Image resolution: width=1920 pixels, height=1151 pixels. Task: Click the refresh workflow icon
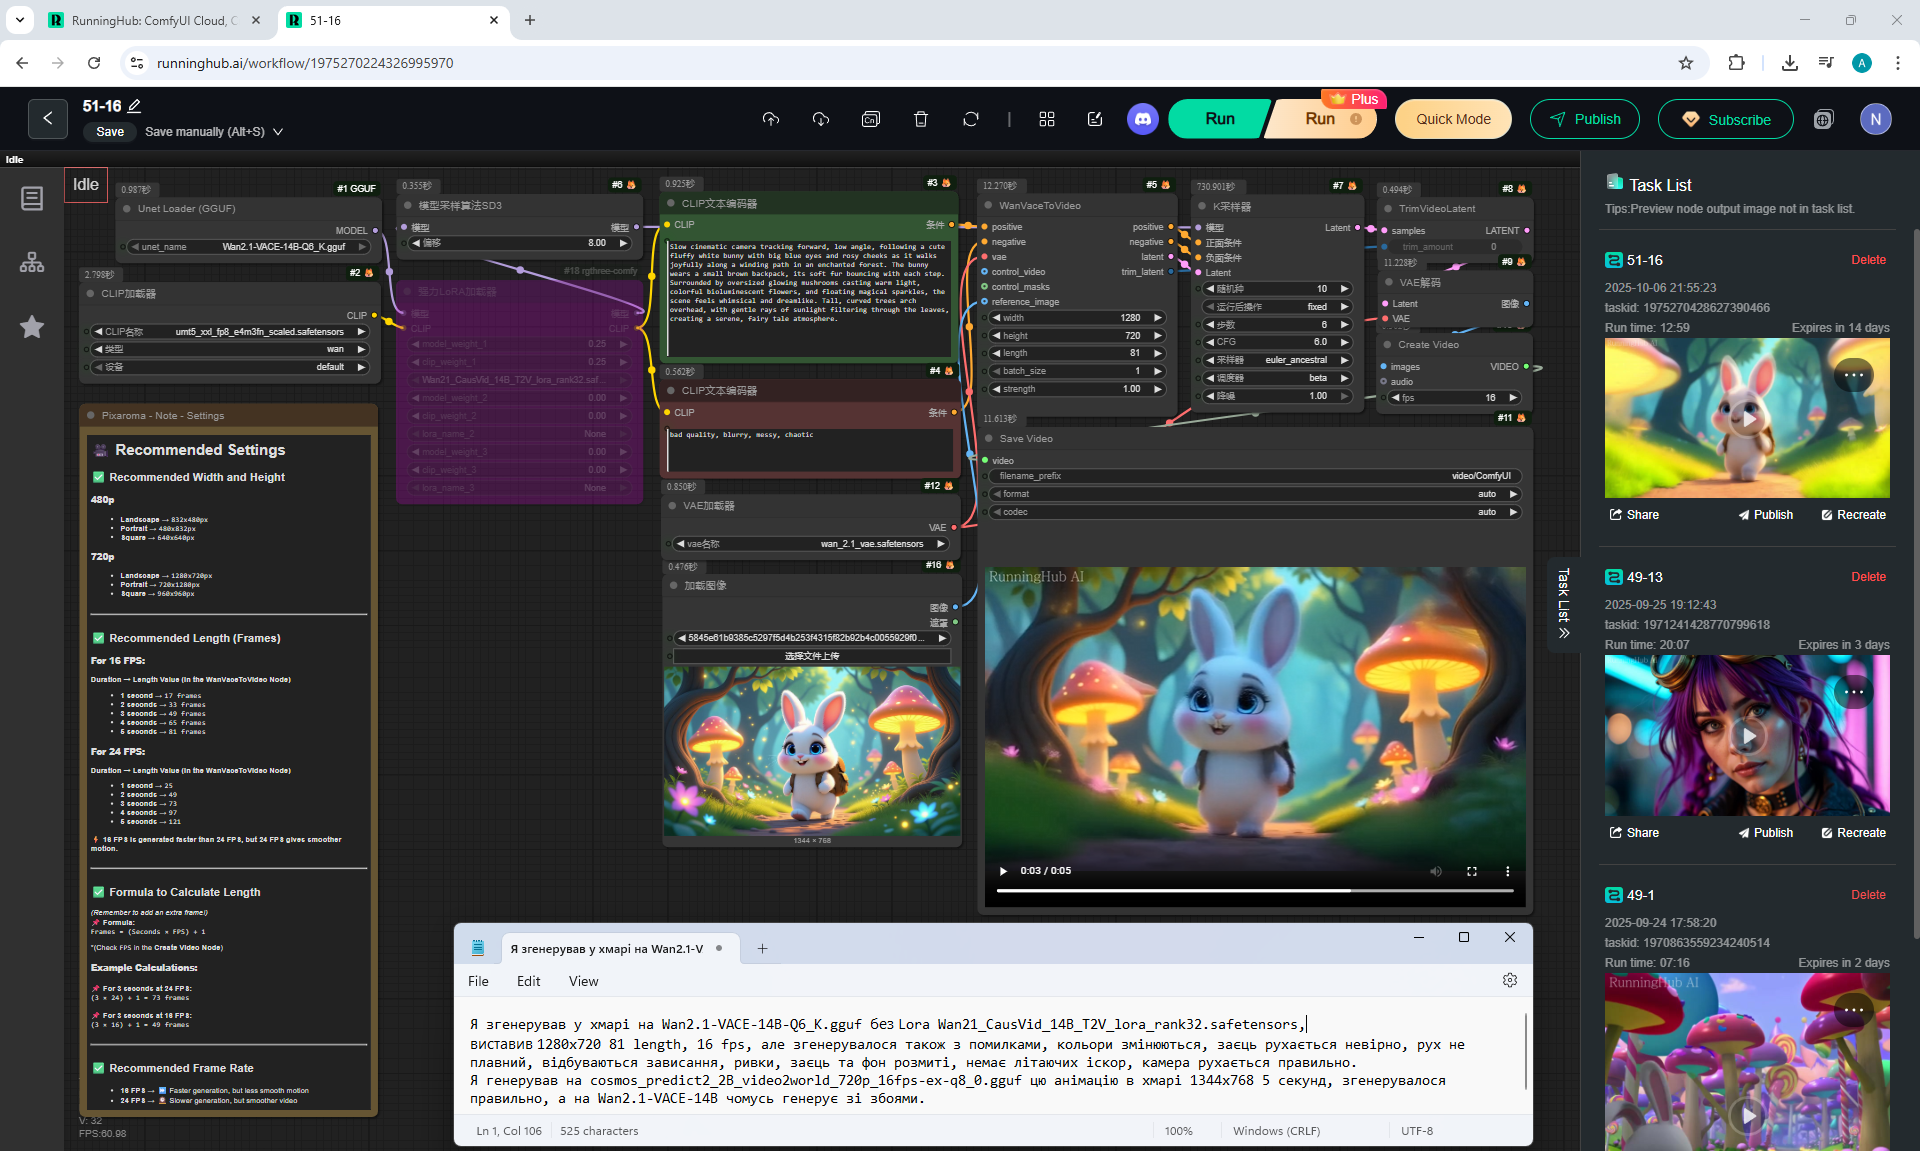(970, 119)
